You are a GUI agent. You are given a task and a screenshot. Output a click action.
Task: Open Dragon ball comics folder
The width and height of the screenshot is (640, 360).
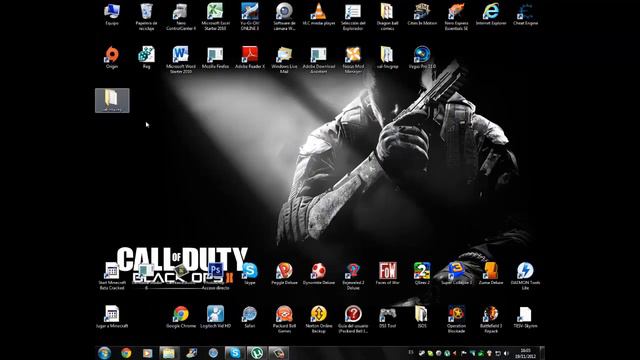pyautogui.click(x=387, y=17)
